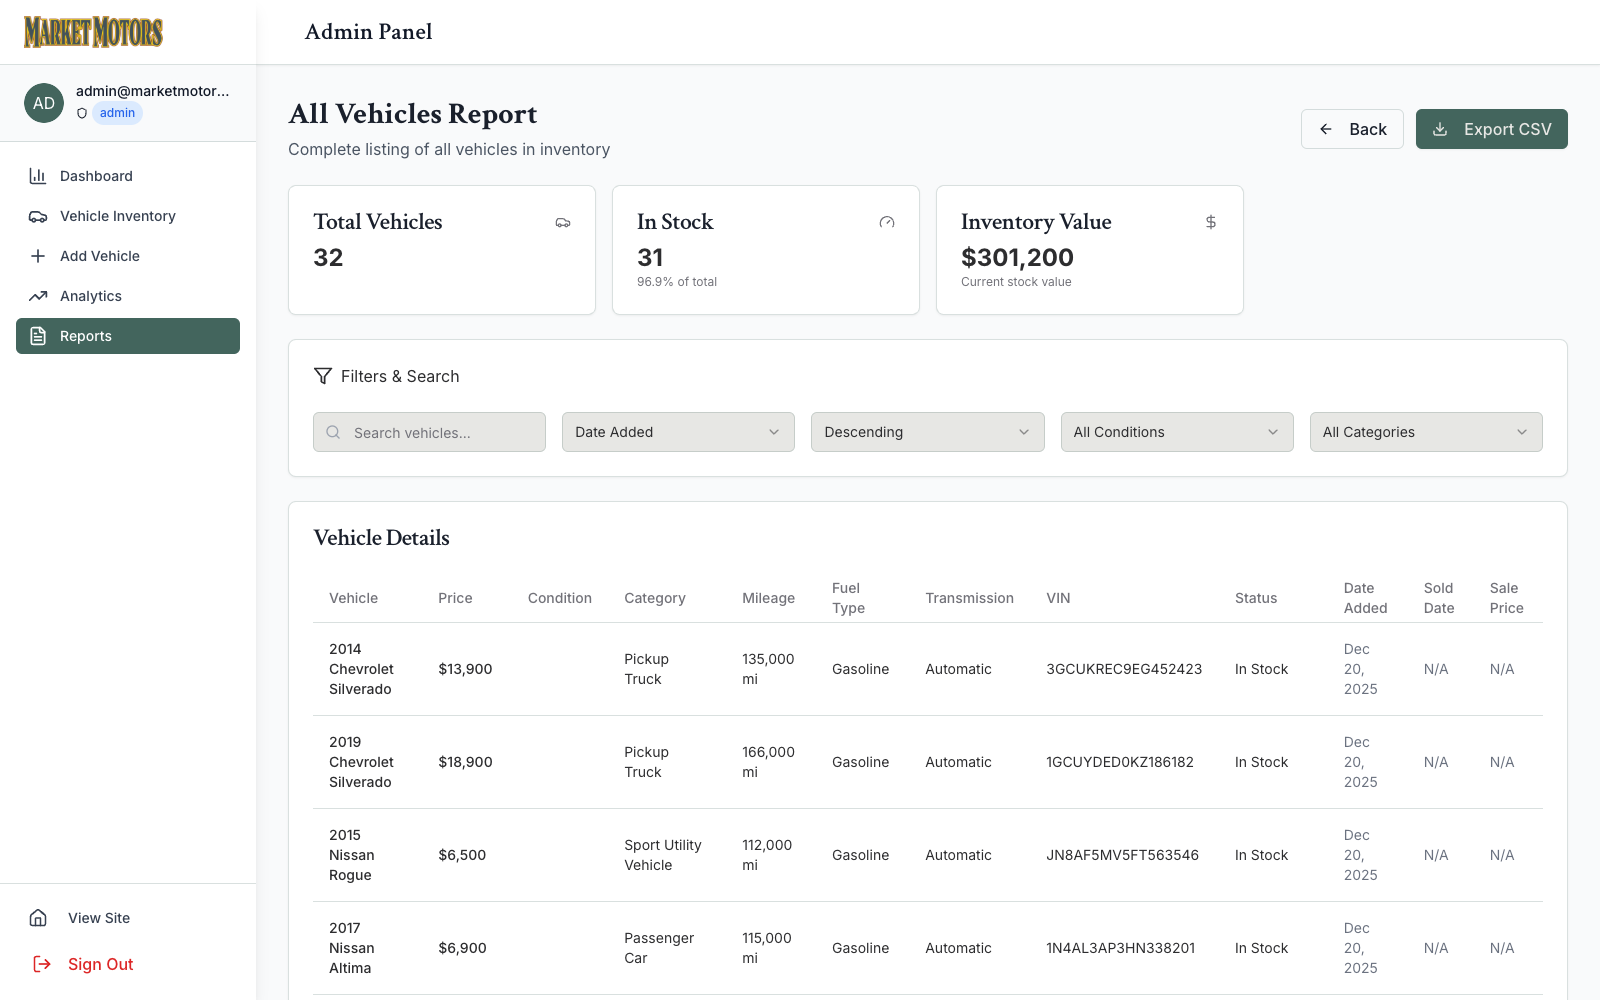The height and width of the screenshot is (1000, 1600).
Task: Click the AD user avatar
Action: point(44,103)
